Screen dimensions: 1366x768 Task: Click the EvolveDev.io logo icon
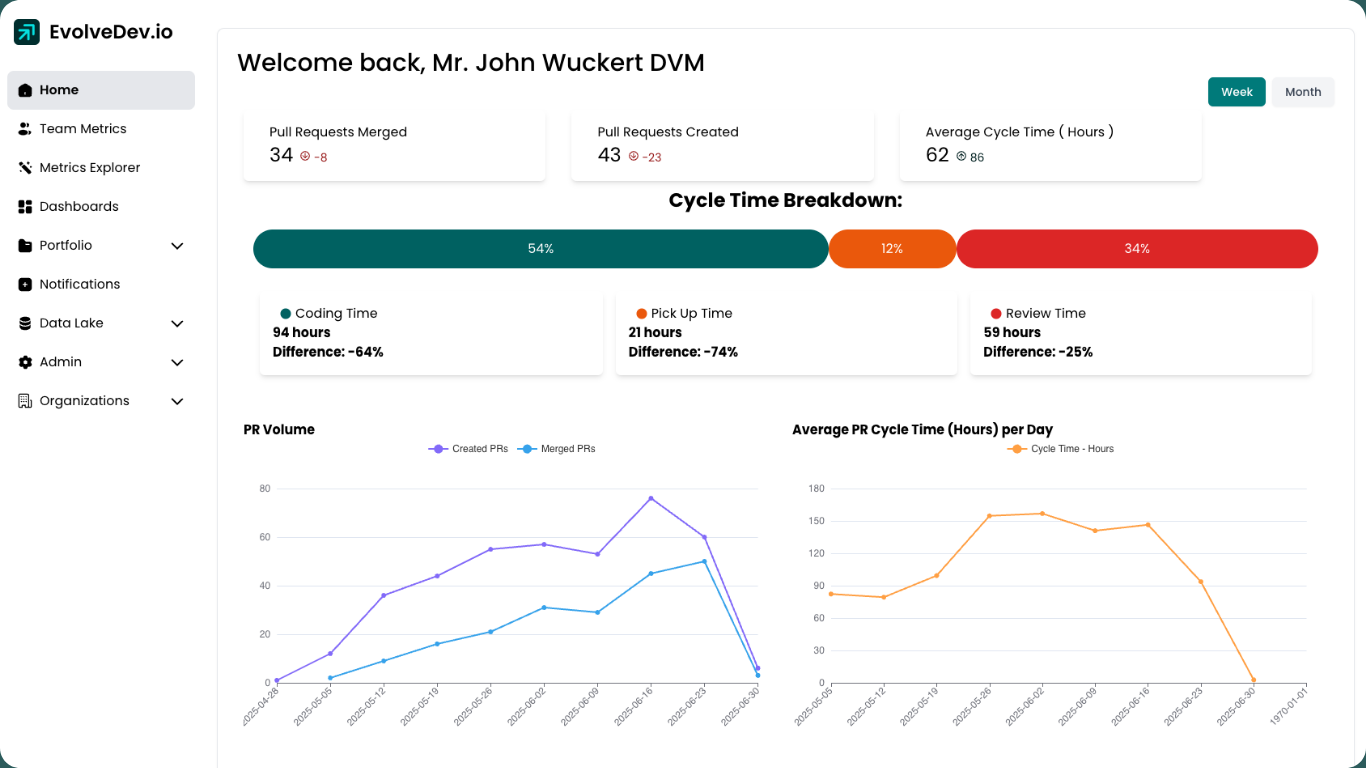click(26, 32)
